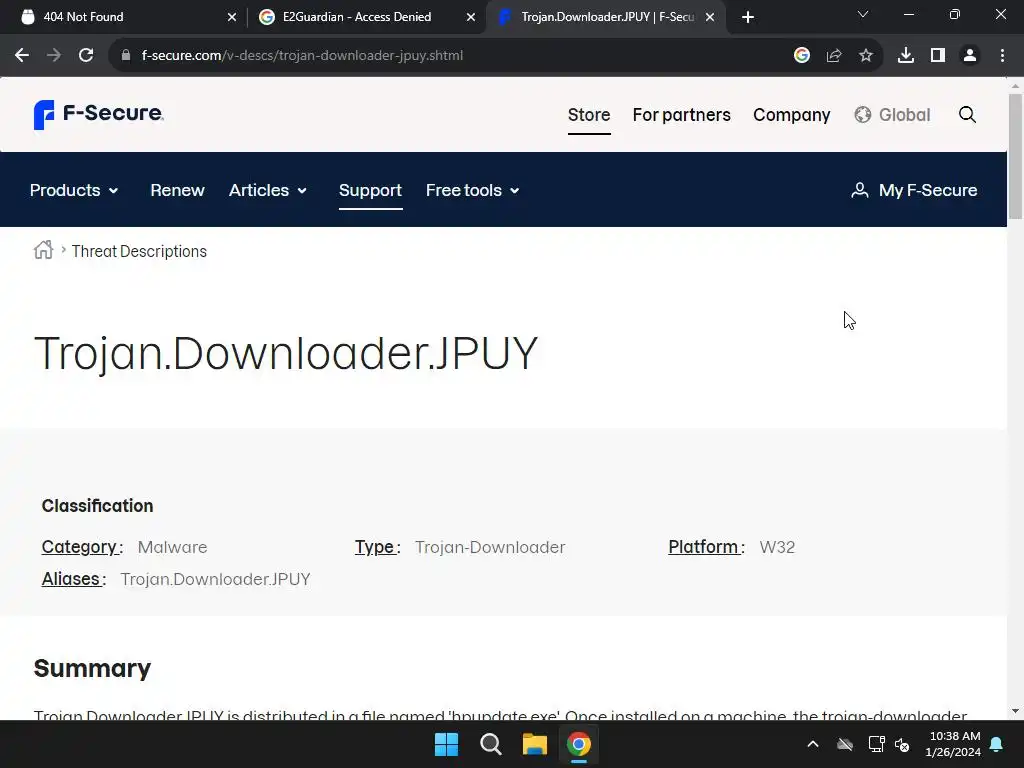This screenshot has width=1024, height=768.
Task: Click the Type label link
Action: click(x=376, y=547)
